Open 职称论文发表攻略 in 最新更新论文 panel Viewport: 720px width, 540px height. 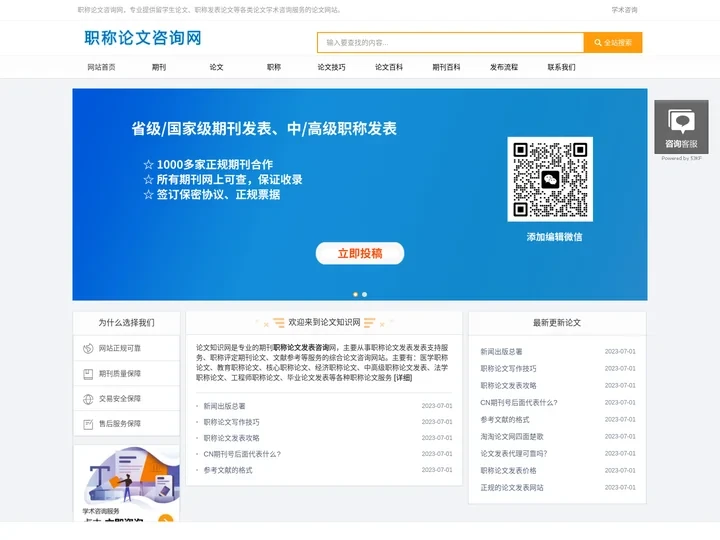(x=508, y=386)
